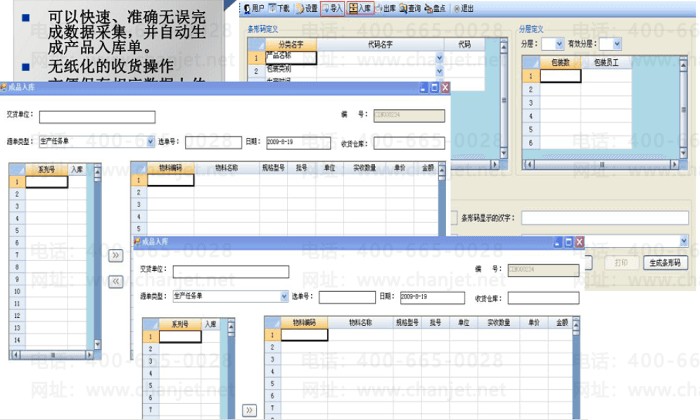Select first 物料编码 cell in lower 成品入库 window

(304, 335)
